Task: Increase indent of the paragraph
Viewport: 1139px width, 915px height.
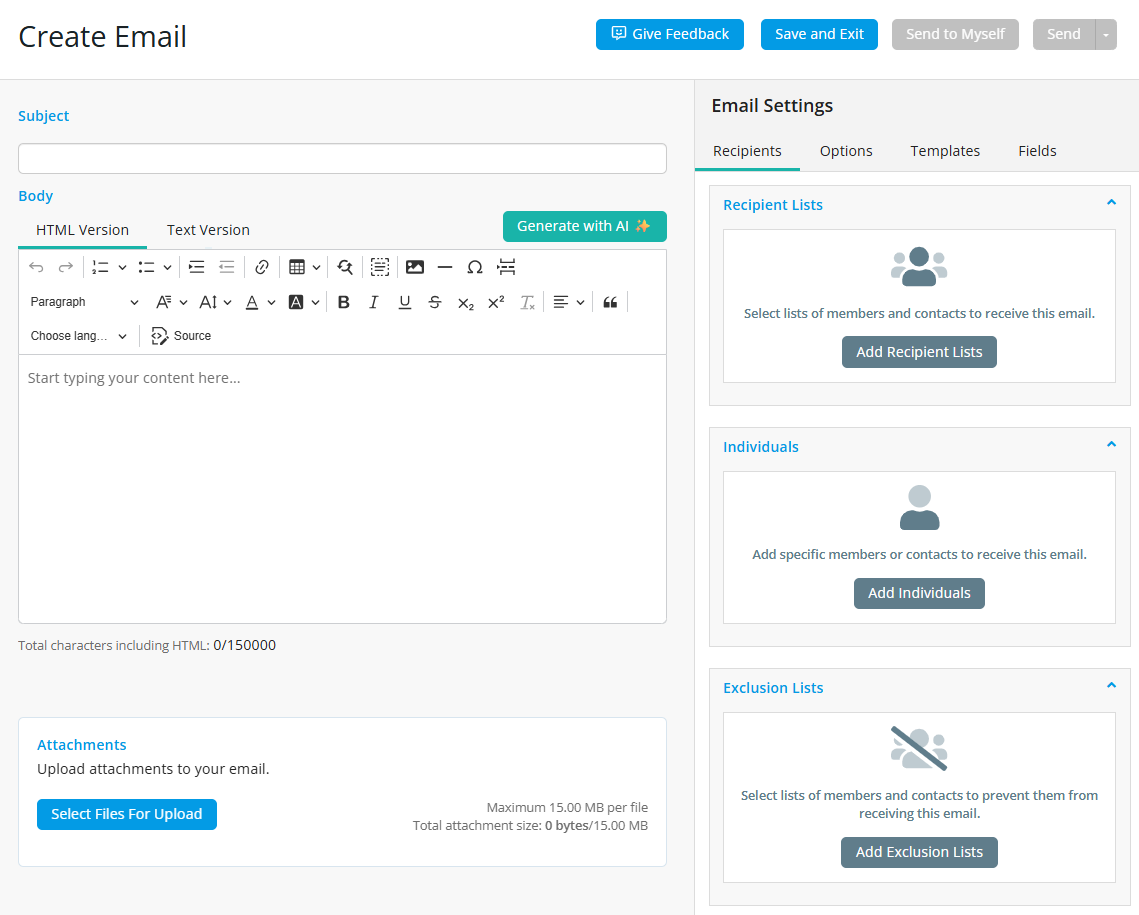Action: click(196, 267)
